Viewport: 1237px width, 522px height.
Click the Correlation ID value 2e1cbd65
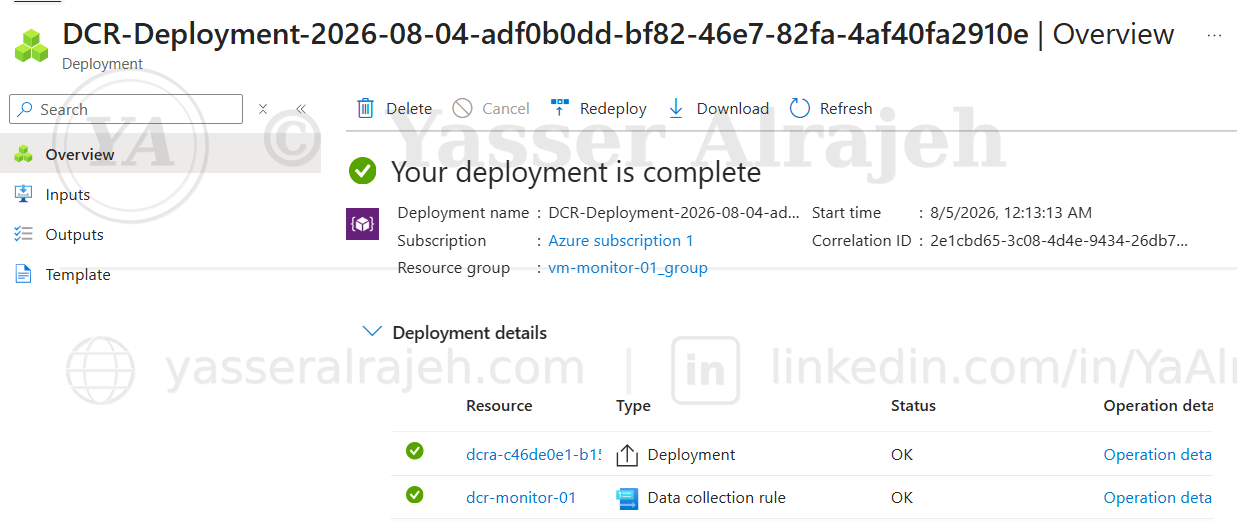click(1059, 240)
